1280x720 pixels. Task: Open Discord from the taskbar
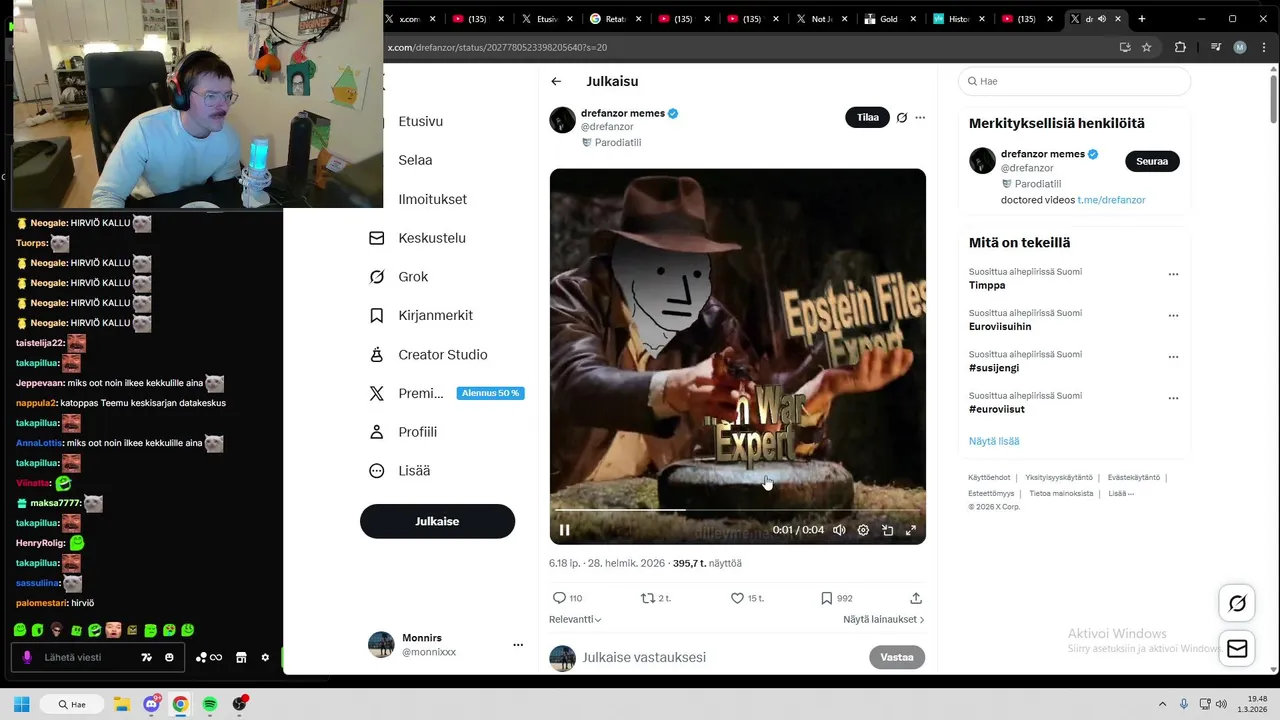pyautogui.click(x=151, y=704)
